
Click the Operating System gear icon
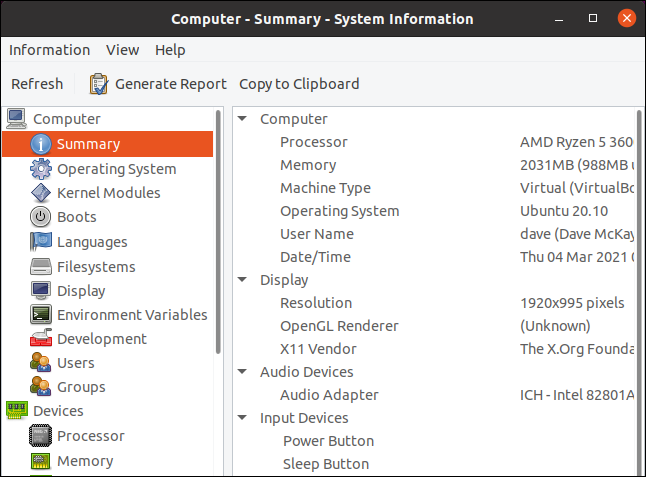pyautogui.click(x=41, y=169)
